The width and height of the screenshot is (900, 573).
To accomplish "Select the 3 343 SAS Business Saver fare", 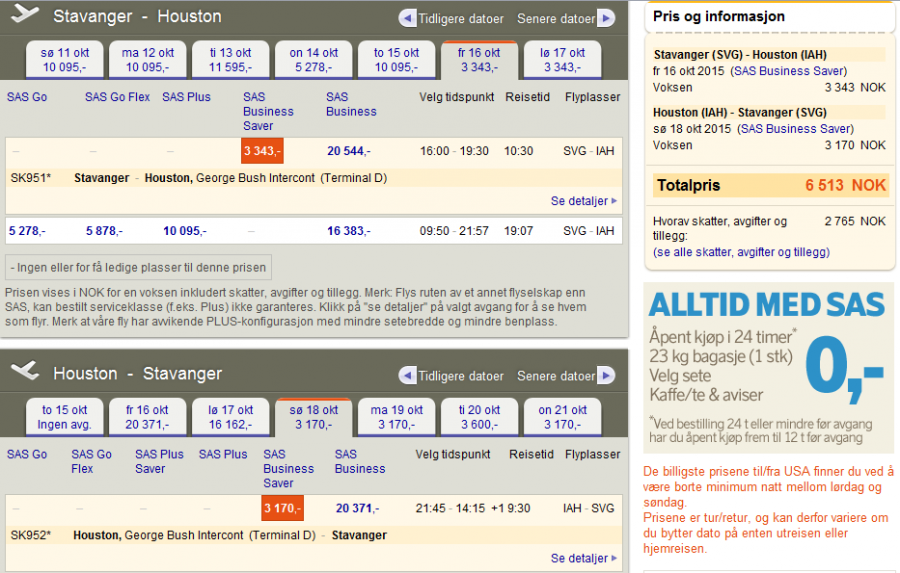I will [x=263, y=151].
